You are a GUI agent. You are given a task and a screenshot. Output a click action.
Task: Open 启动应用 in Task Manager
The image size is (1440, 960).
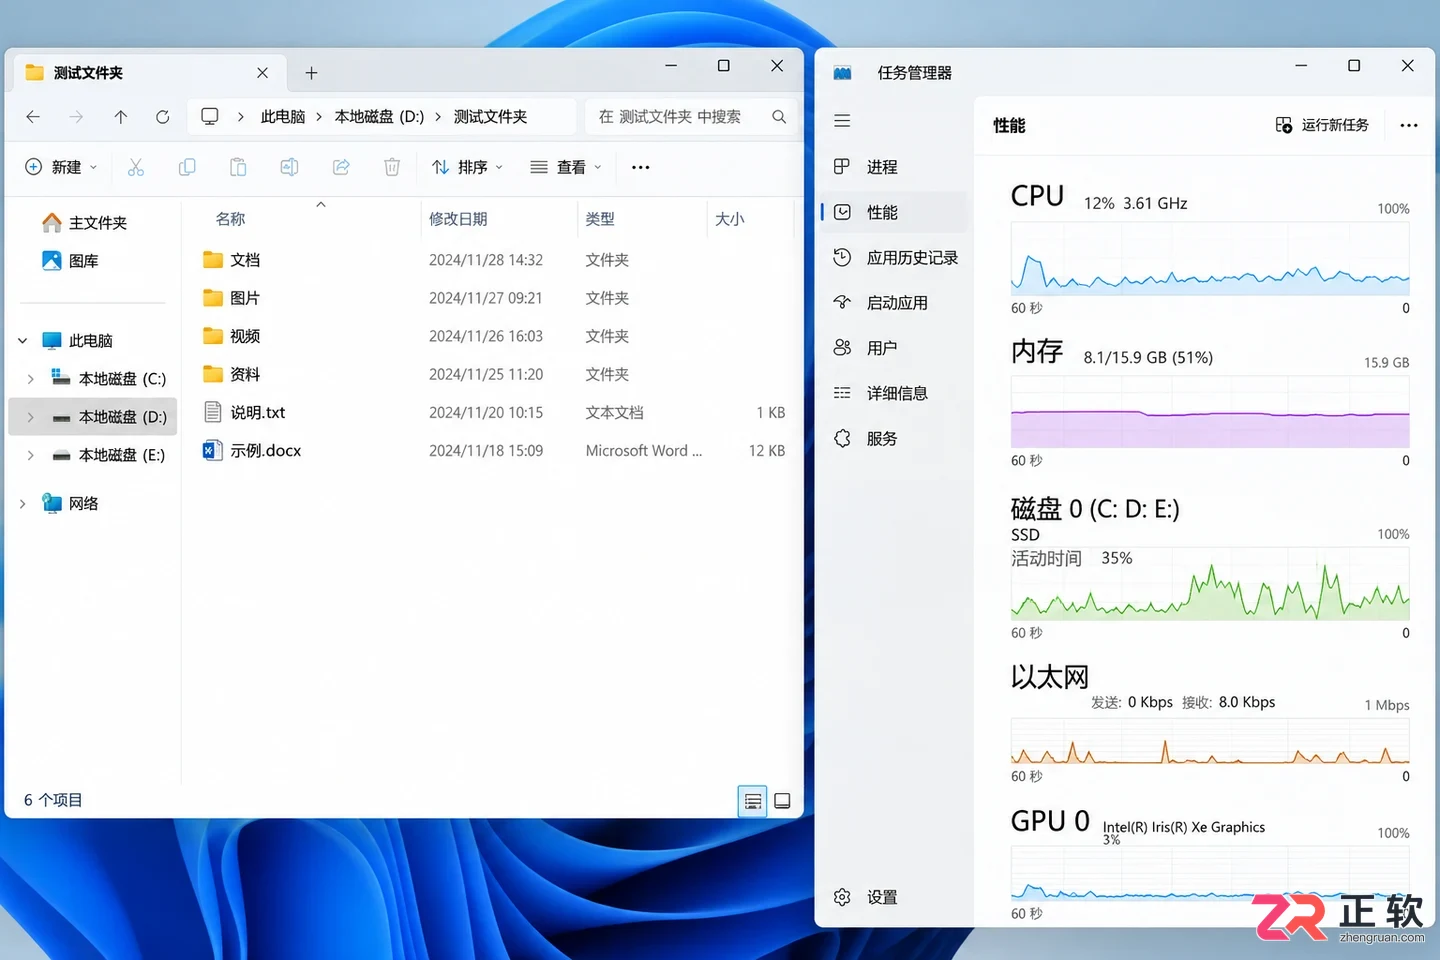(894, 303)
